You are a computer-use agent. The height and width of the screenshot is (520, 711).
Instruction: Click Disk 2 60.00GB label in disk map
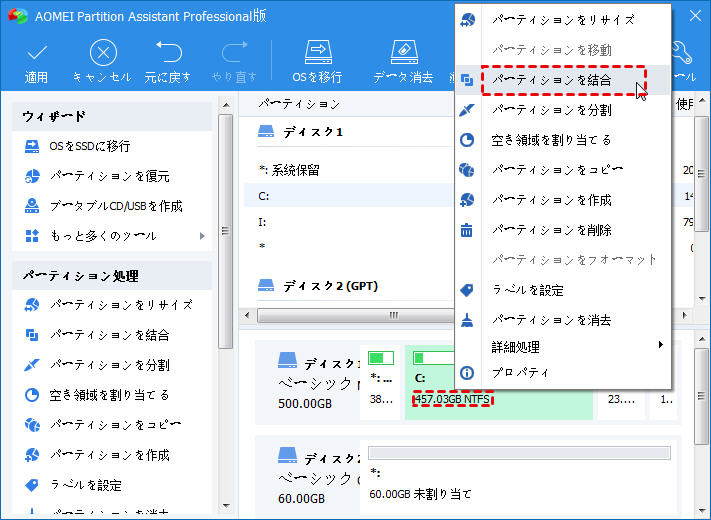point(302,499)
